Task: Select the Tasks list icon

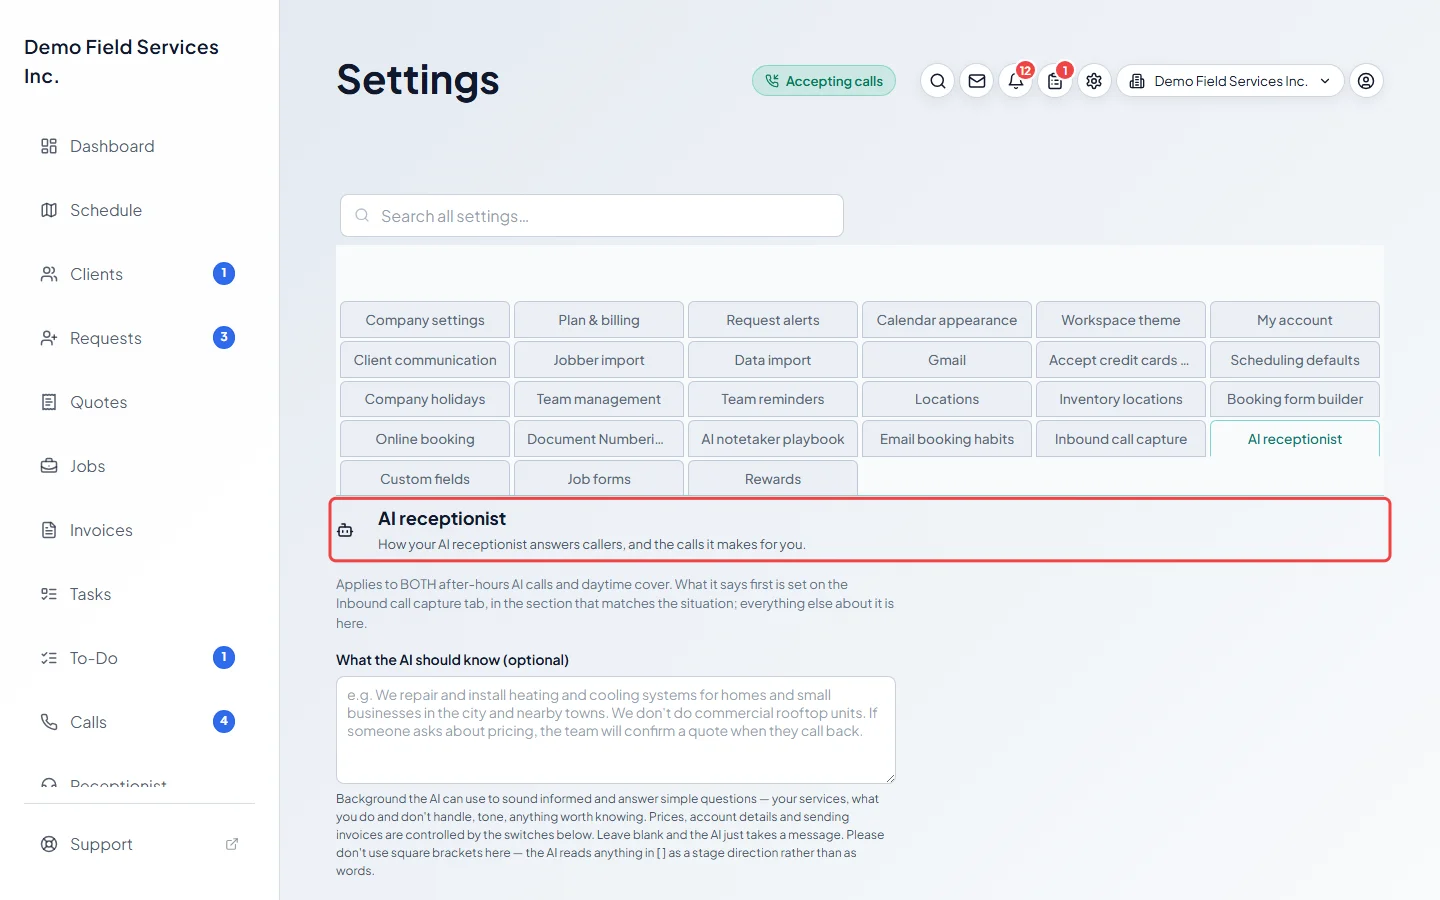Action: (x=49, y=594)
